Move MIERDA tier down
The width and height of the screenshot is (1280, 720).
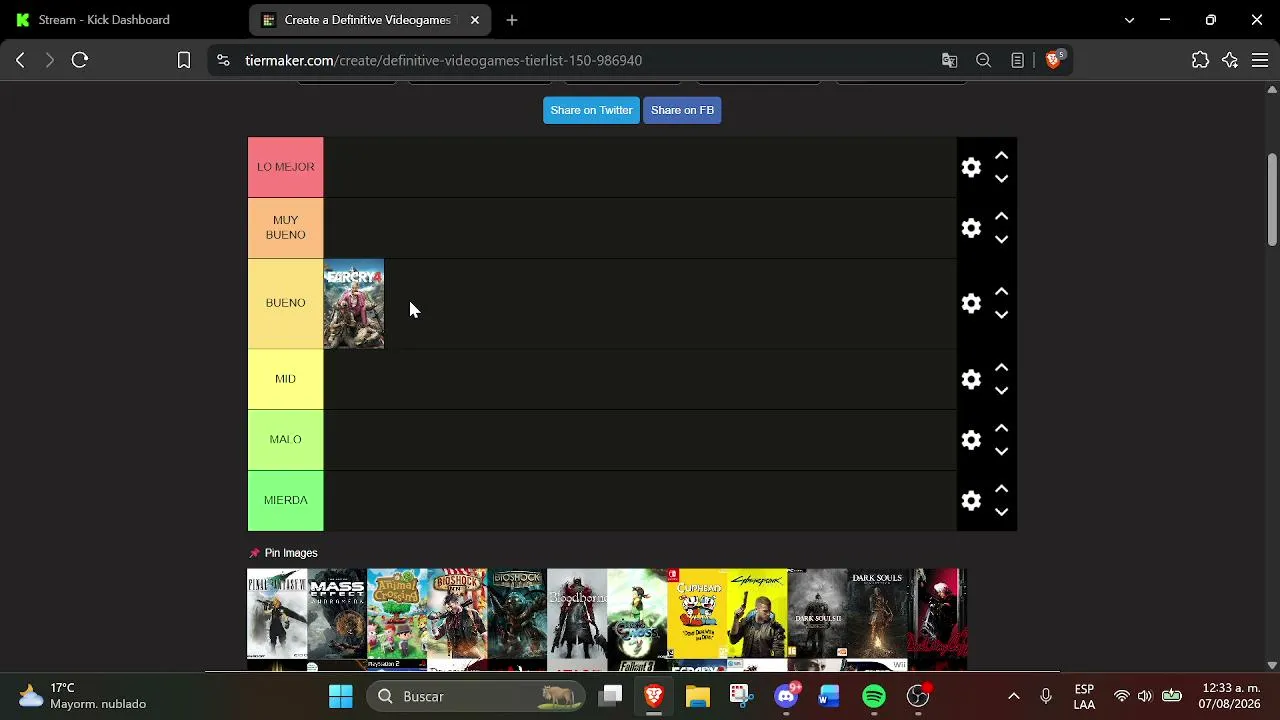pos(1001,512)
